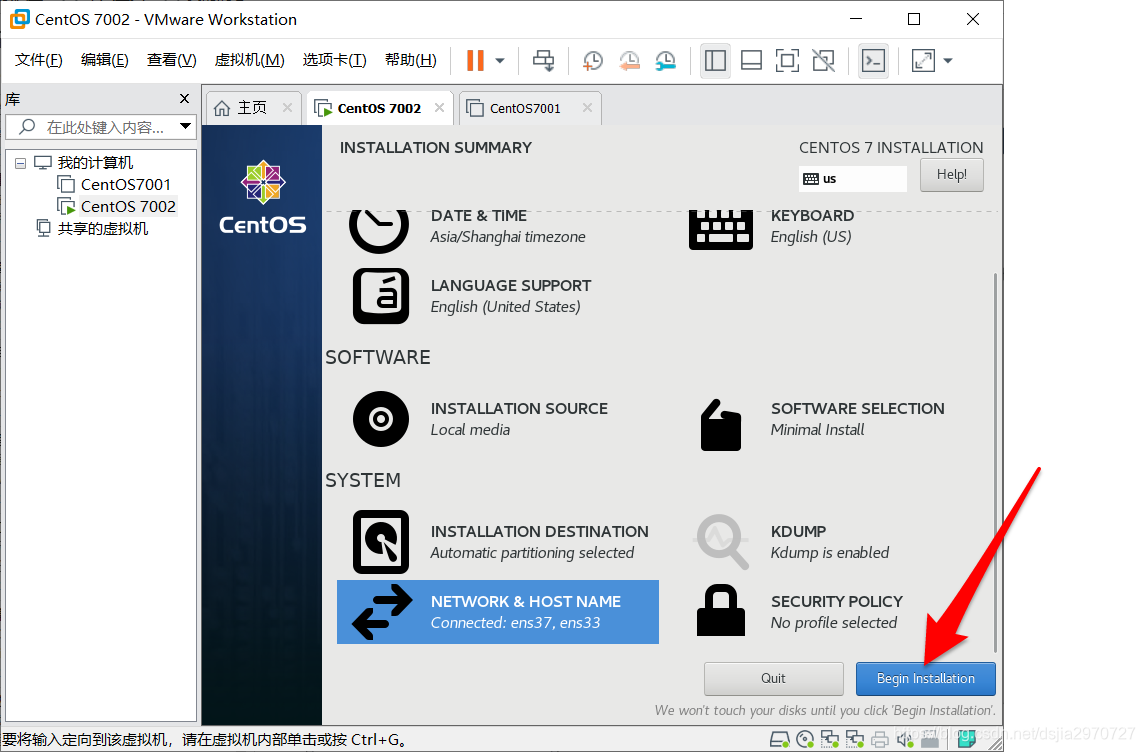Image resolution: width=1145 pixels, height=752 pixels.
Task: Click the Quit button
Action: (x=773, y=678)
